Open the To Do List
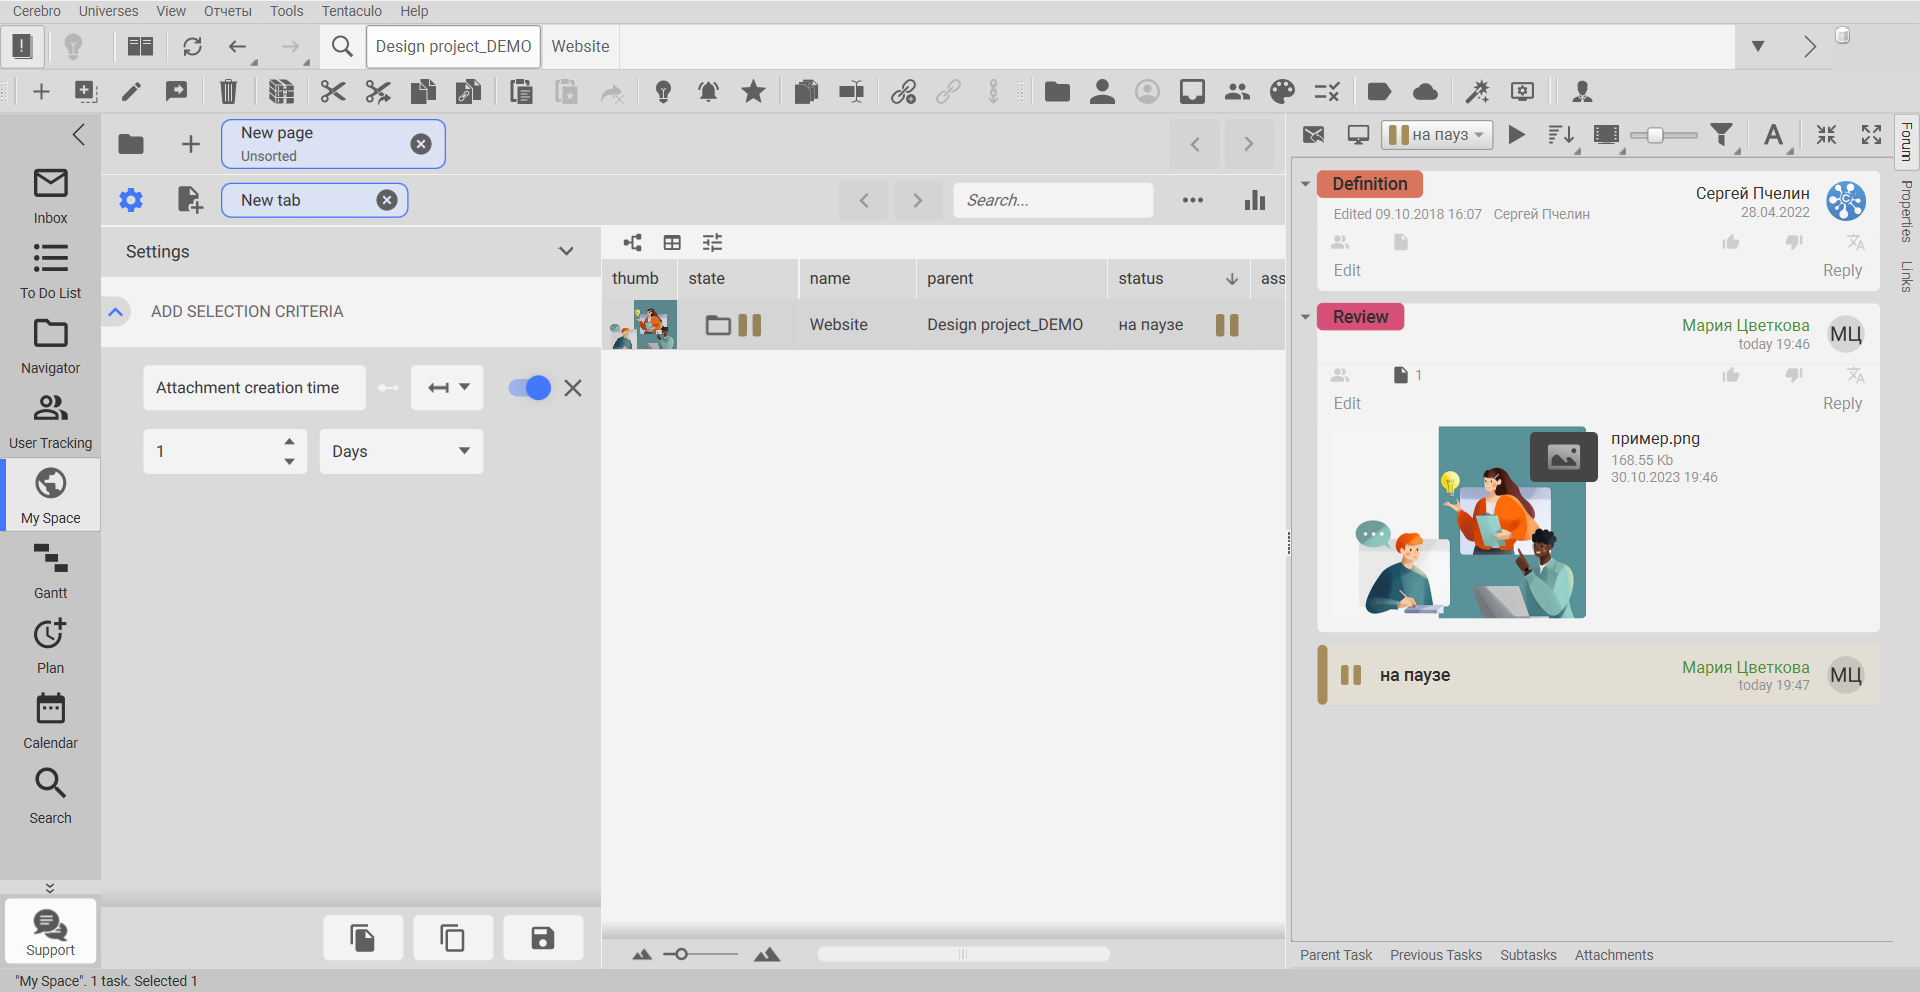Screen dimensions: 1920x992 tap(50, 271)
